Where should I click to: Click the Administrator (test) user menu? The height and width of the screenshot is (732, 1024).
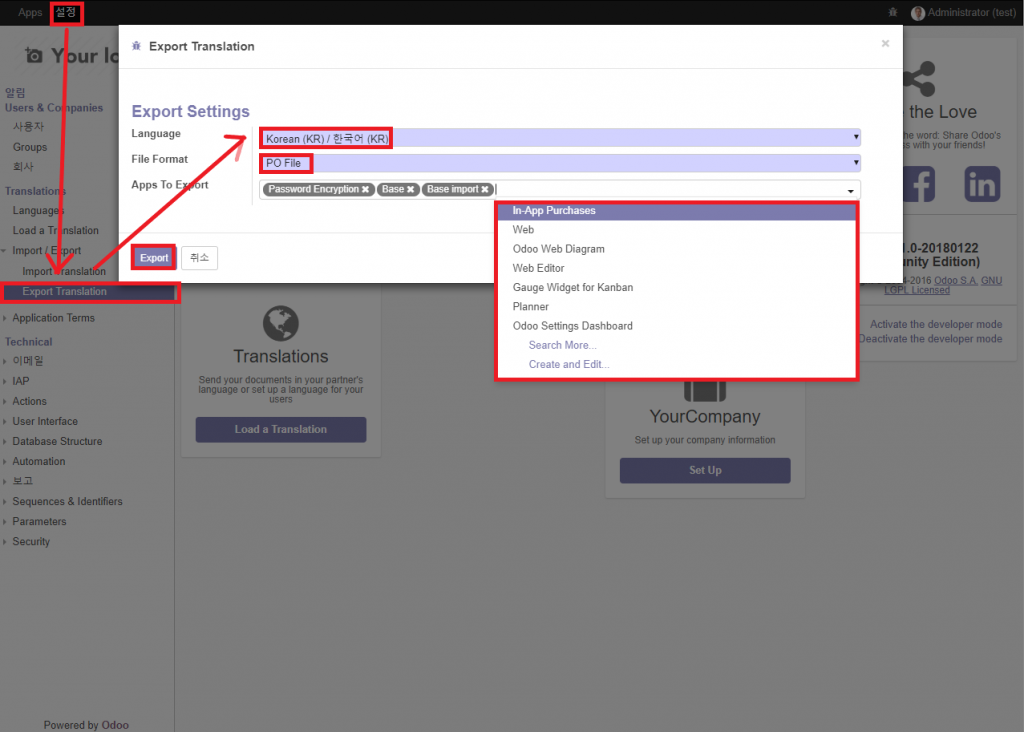pos(964,12)
